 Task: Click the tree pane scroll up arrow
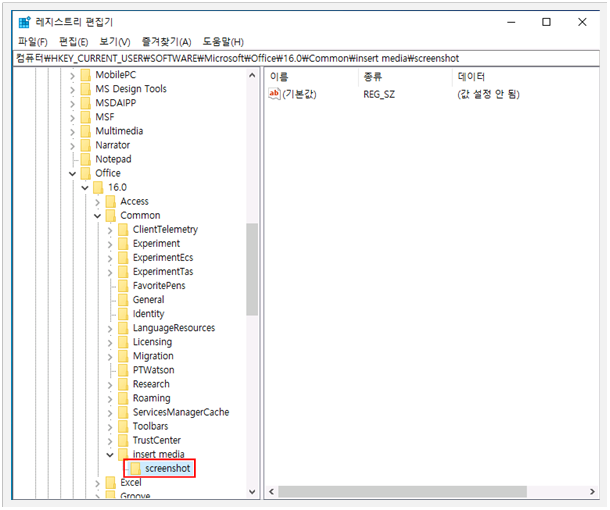[x=252, y=75]
